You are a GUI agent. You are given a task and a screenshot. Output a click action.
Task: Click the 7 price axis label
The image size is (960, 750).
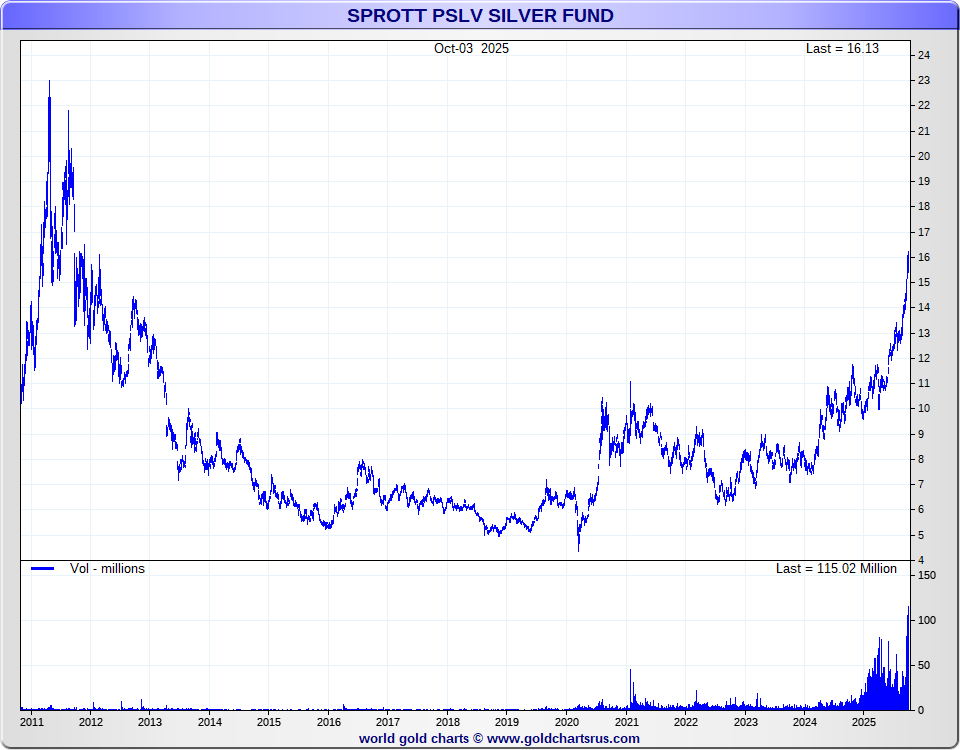[921, 484]
